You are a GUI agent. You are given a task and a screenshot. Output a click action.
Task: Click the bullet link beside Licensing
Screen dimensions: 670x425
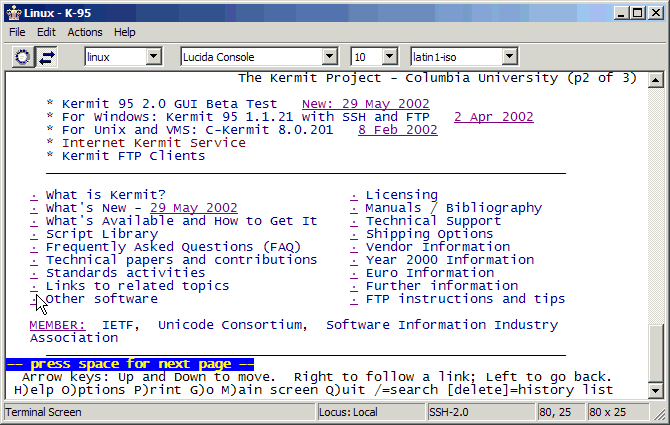point(354,195)
